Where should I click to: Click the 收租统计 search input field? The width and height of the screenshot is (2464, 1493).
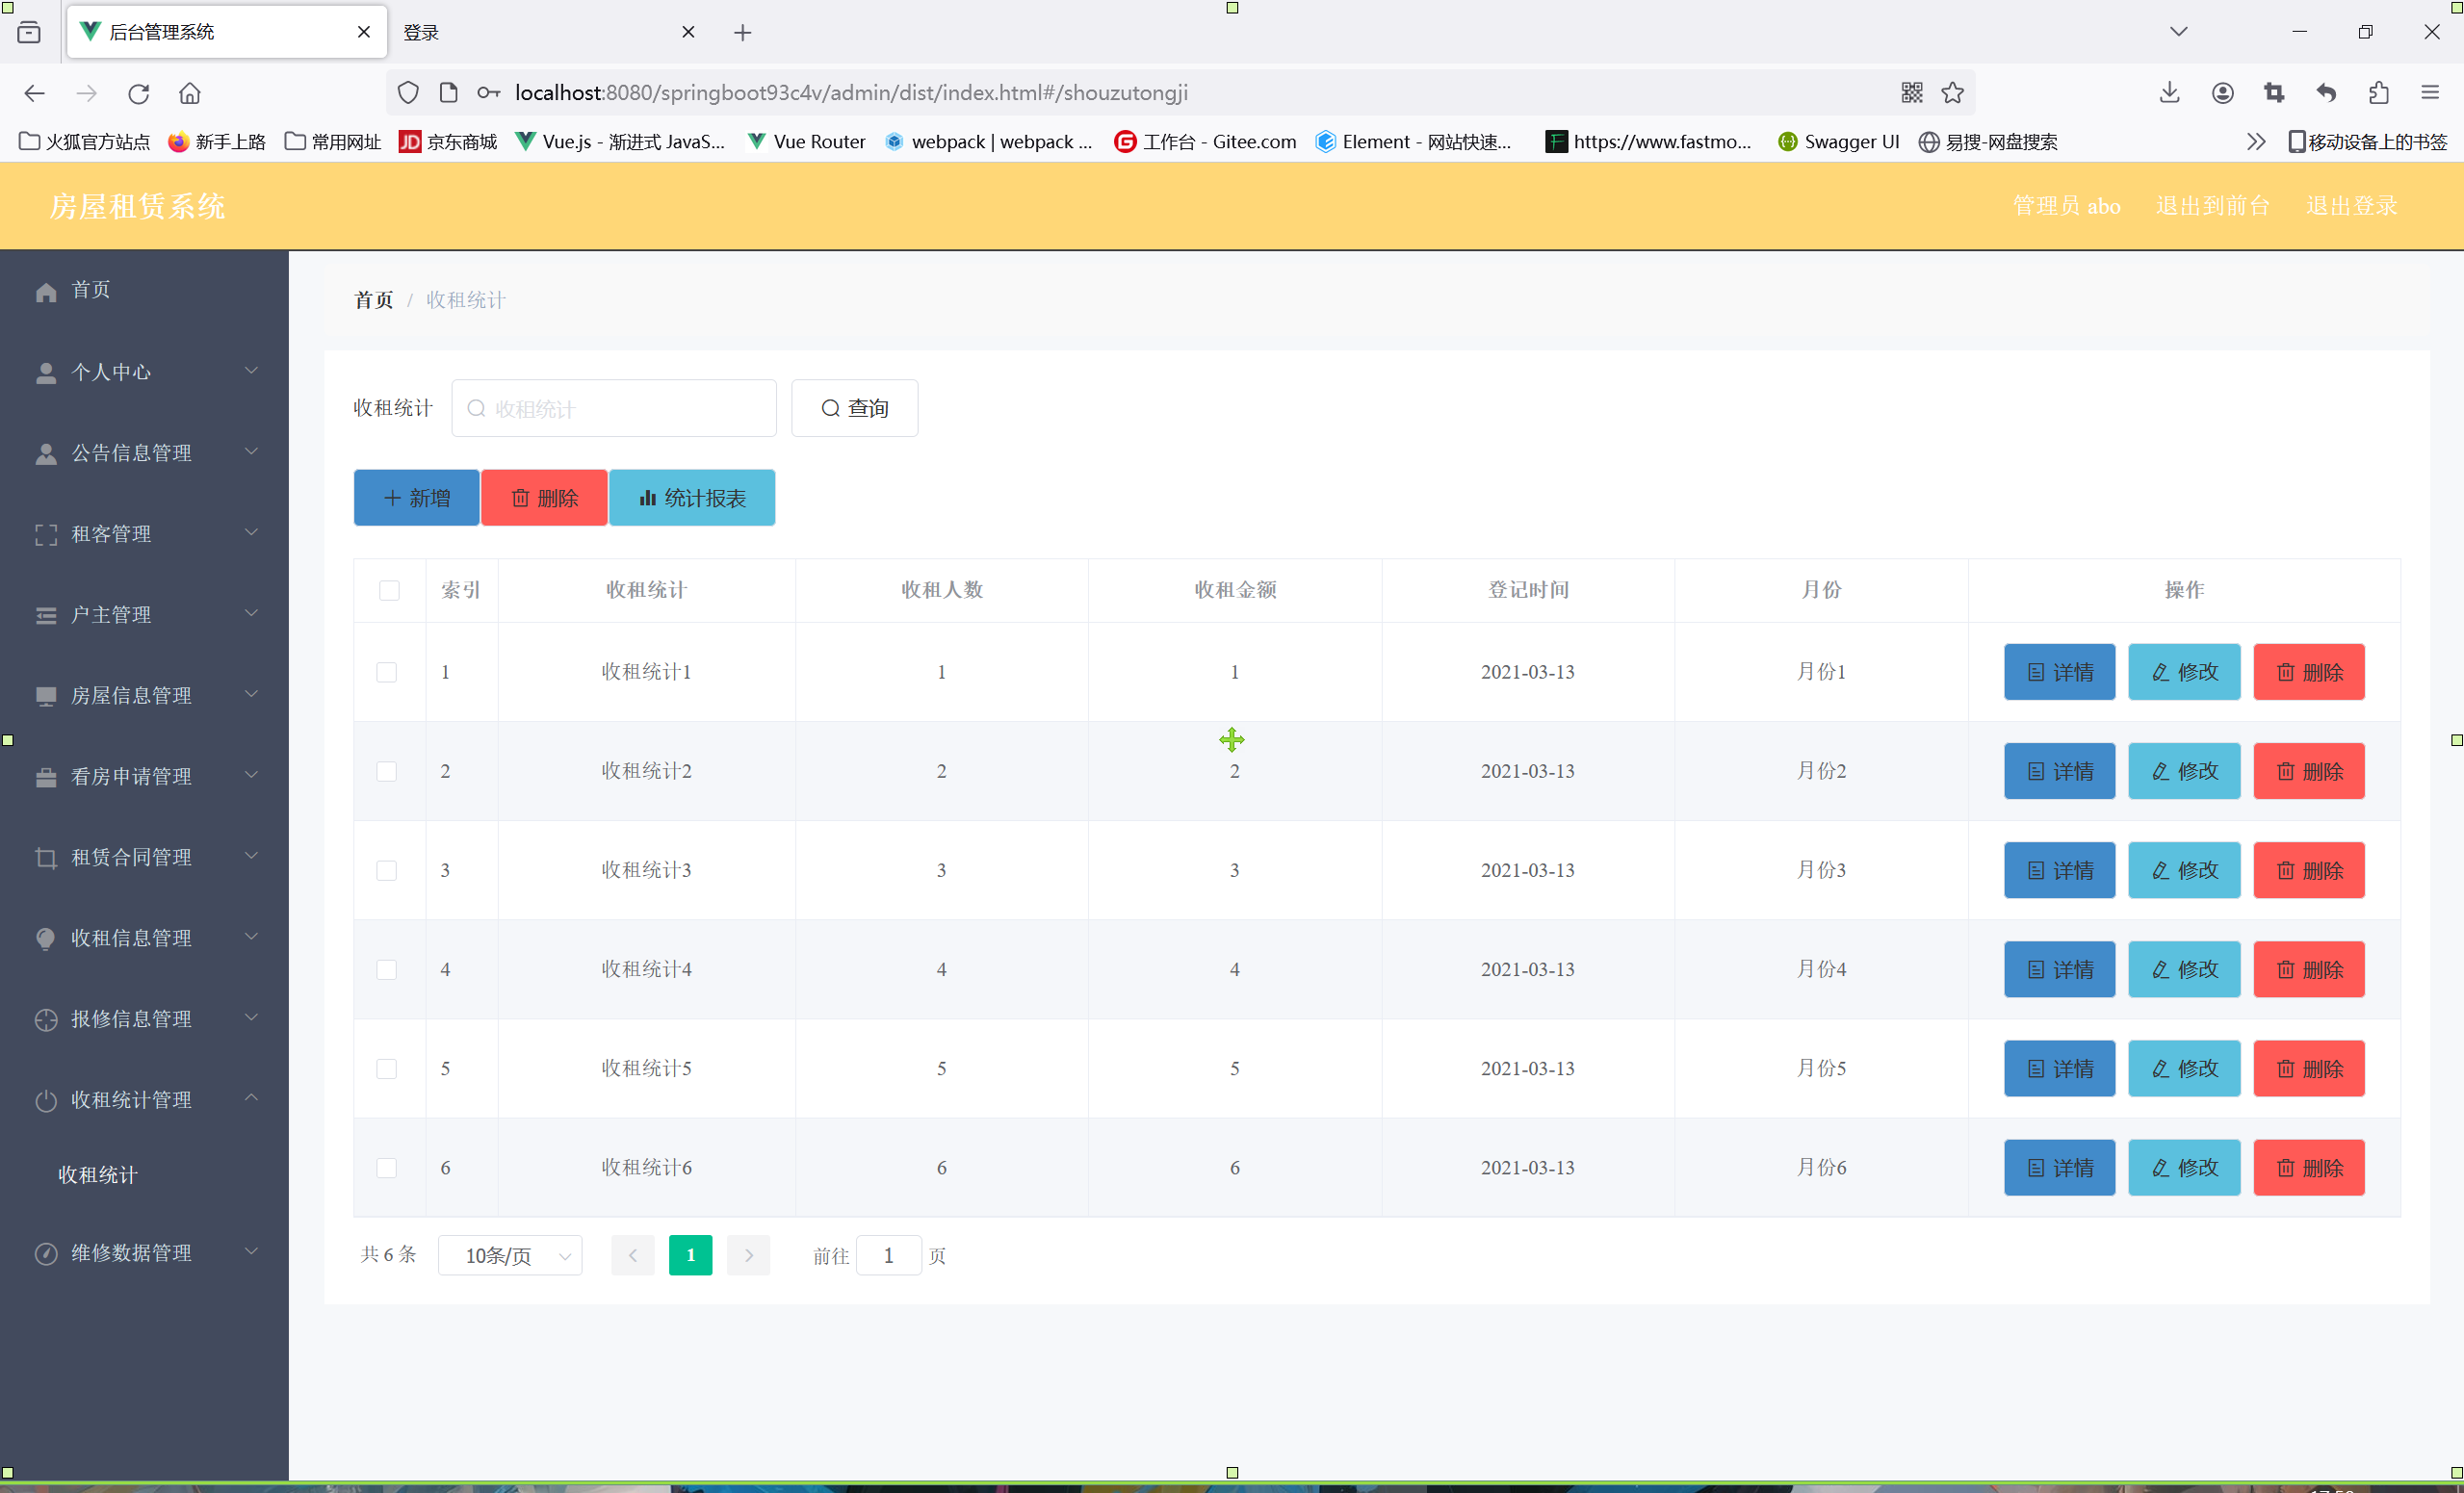614,408
